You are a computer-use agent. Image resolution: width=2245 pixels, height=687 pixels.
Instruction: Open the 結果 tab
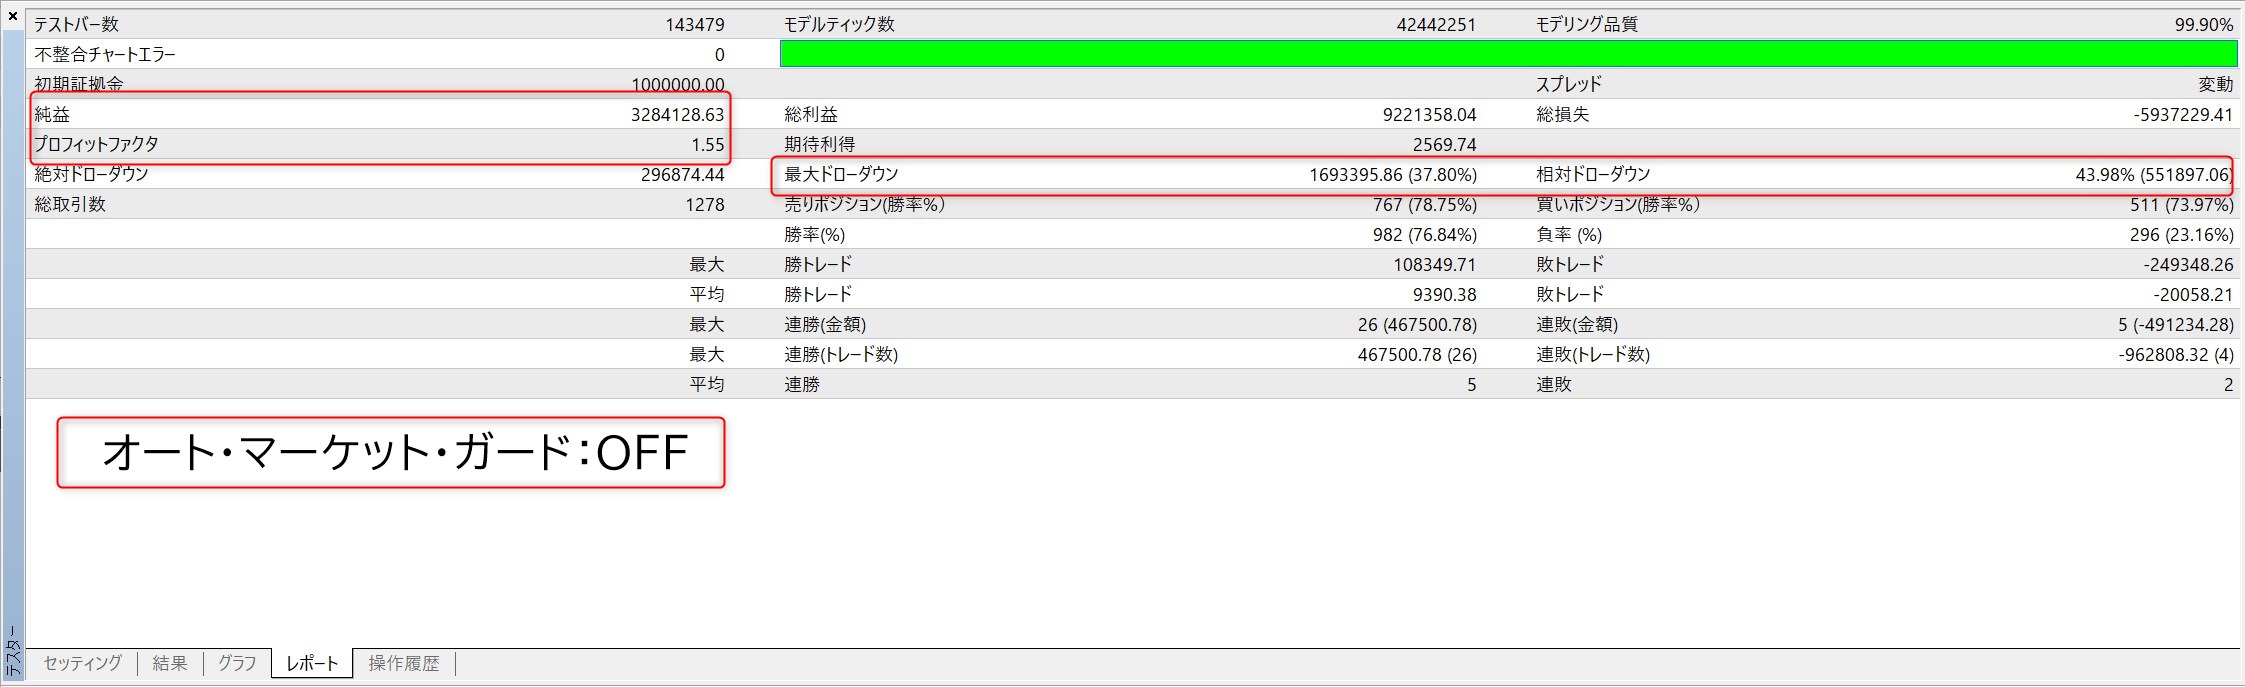tap(170, 663)
